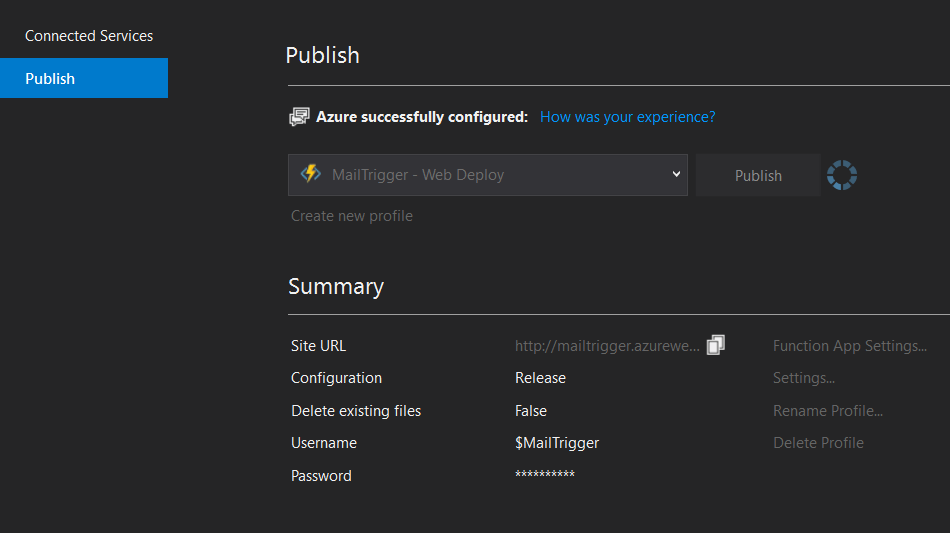This screenshot has width=950, height=533.
Task: Select the 'False' delete existing files value
Action: click(x=531, y=411)
